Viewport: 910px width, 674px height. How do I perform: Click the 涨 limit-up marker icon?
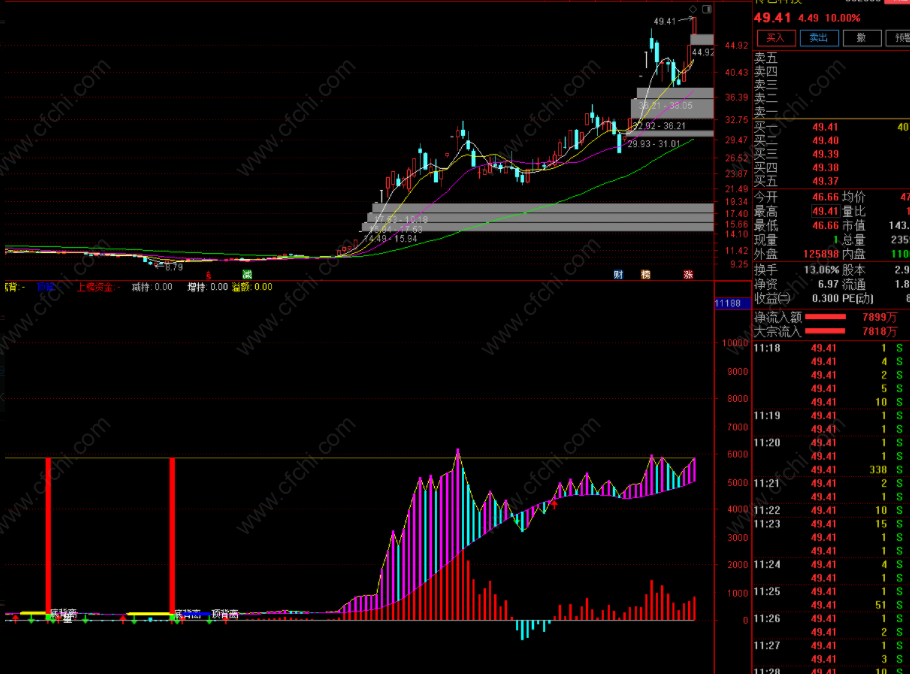688,275
